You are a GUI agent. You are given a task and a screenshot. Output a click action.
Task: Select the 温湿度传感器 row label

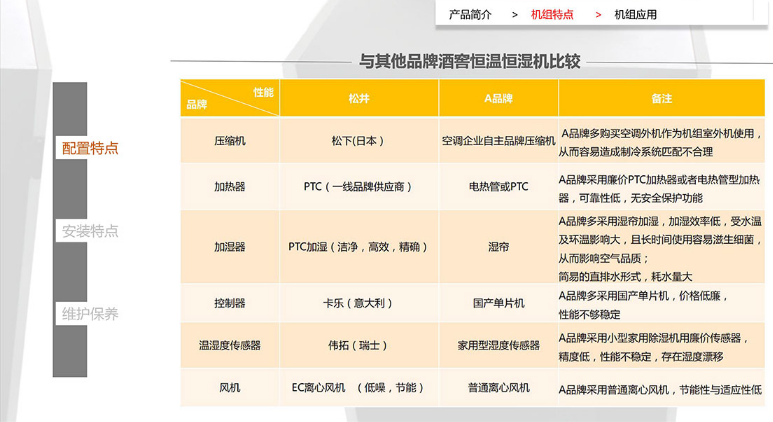[229, 345]
